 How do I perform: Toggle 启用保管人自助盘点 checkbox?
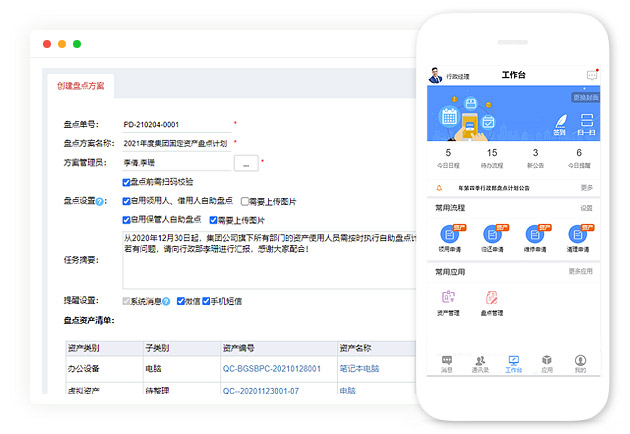(x=126, y=220)
